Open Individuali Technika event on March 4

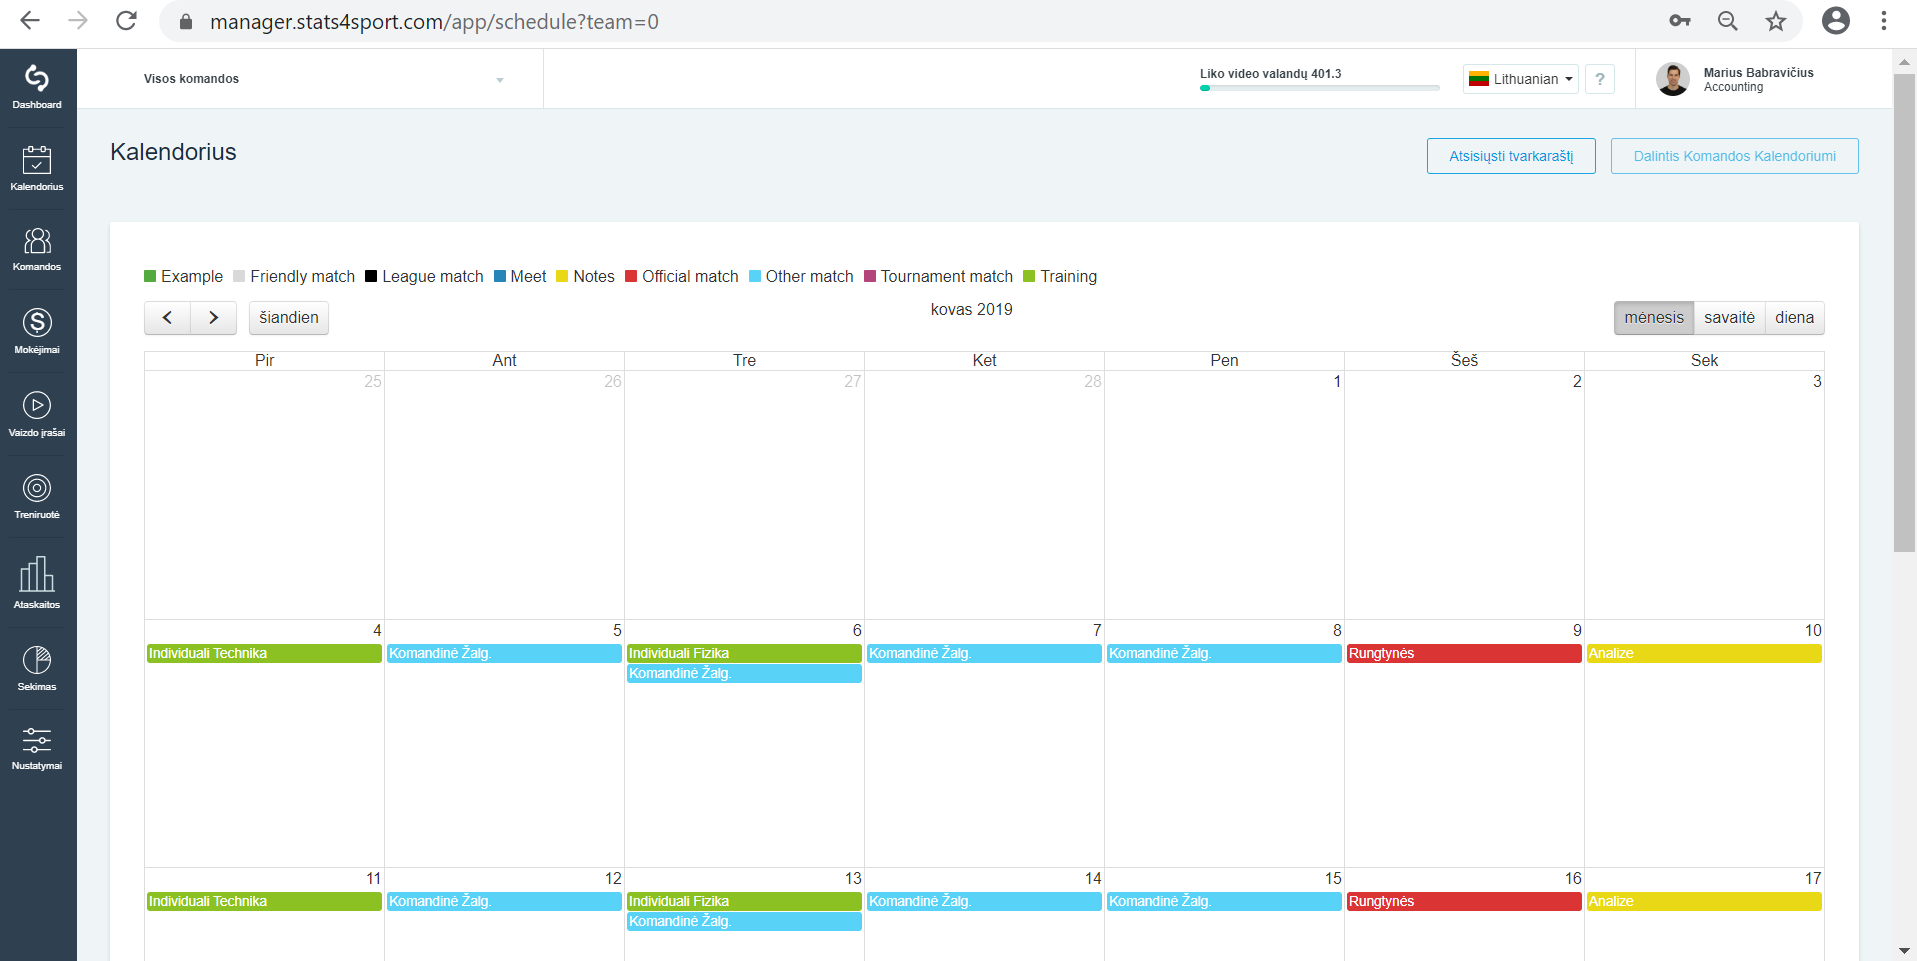tap(264, 653)
